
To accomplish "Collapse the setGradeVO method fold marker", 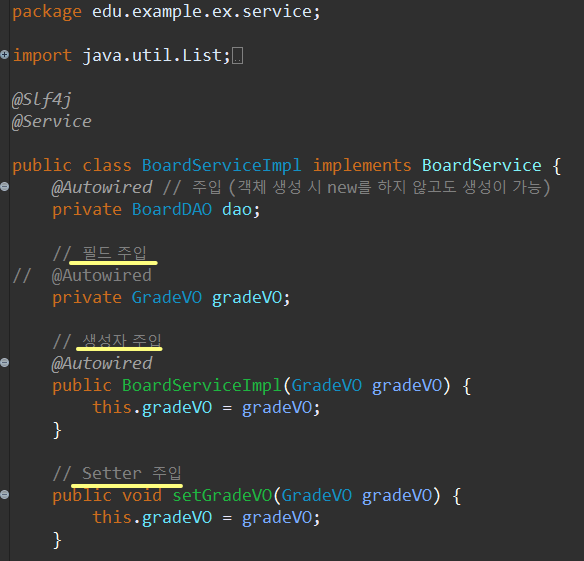I will coord(4,495).
